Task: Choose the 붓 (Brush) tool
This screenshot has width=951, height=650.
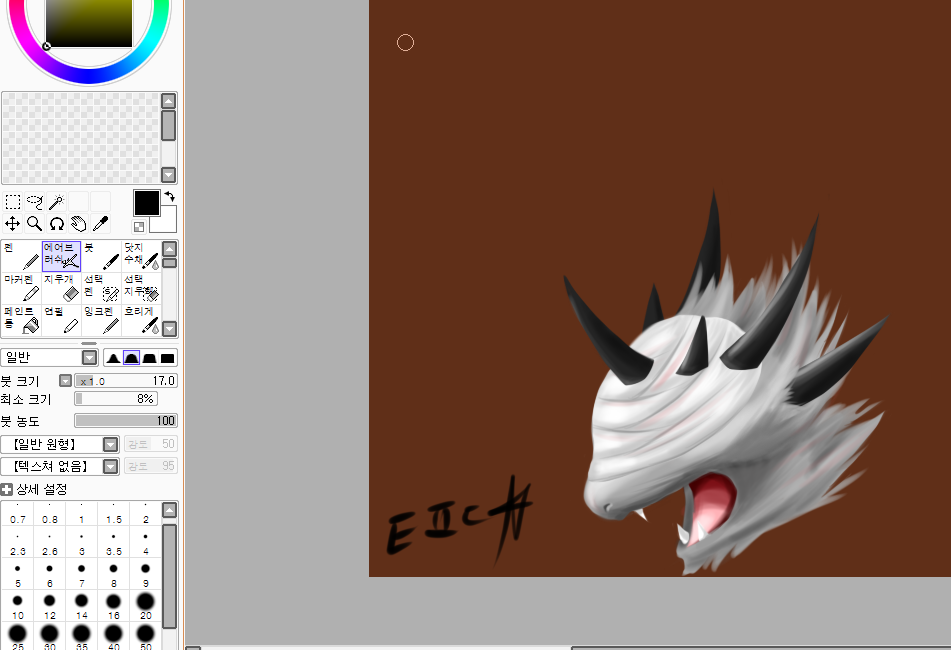Action: coord(101,256)
